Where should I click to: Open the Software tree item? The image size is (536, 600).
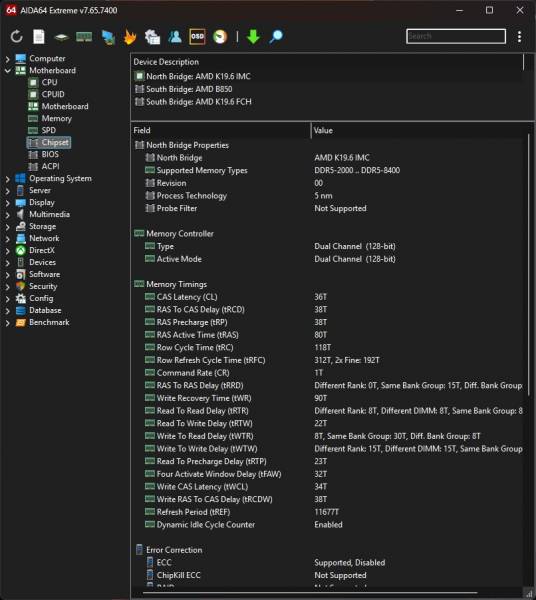[x=38, y=275]
